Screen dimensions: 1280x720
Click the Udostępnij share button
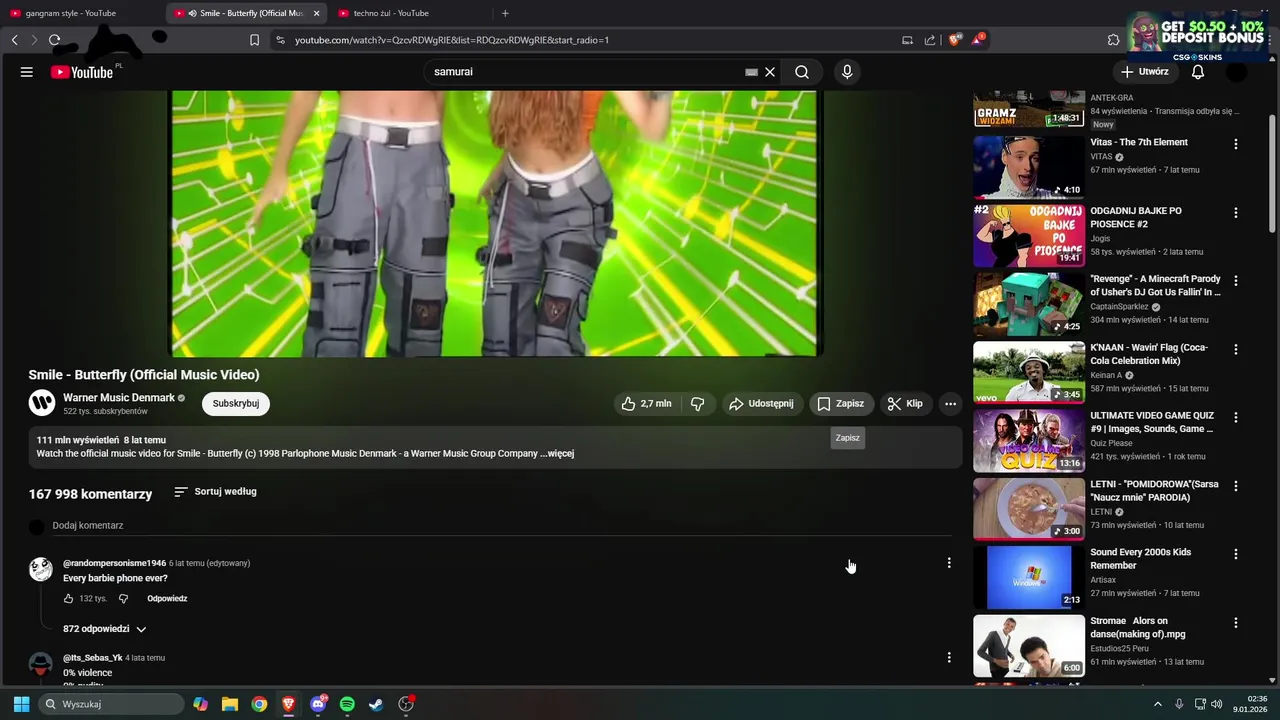pyautogui.click(x=761, y=404)
